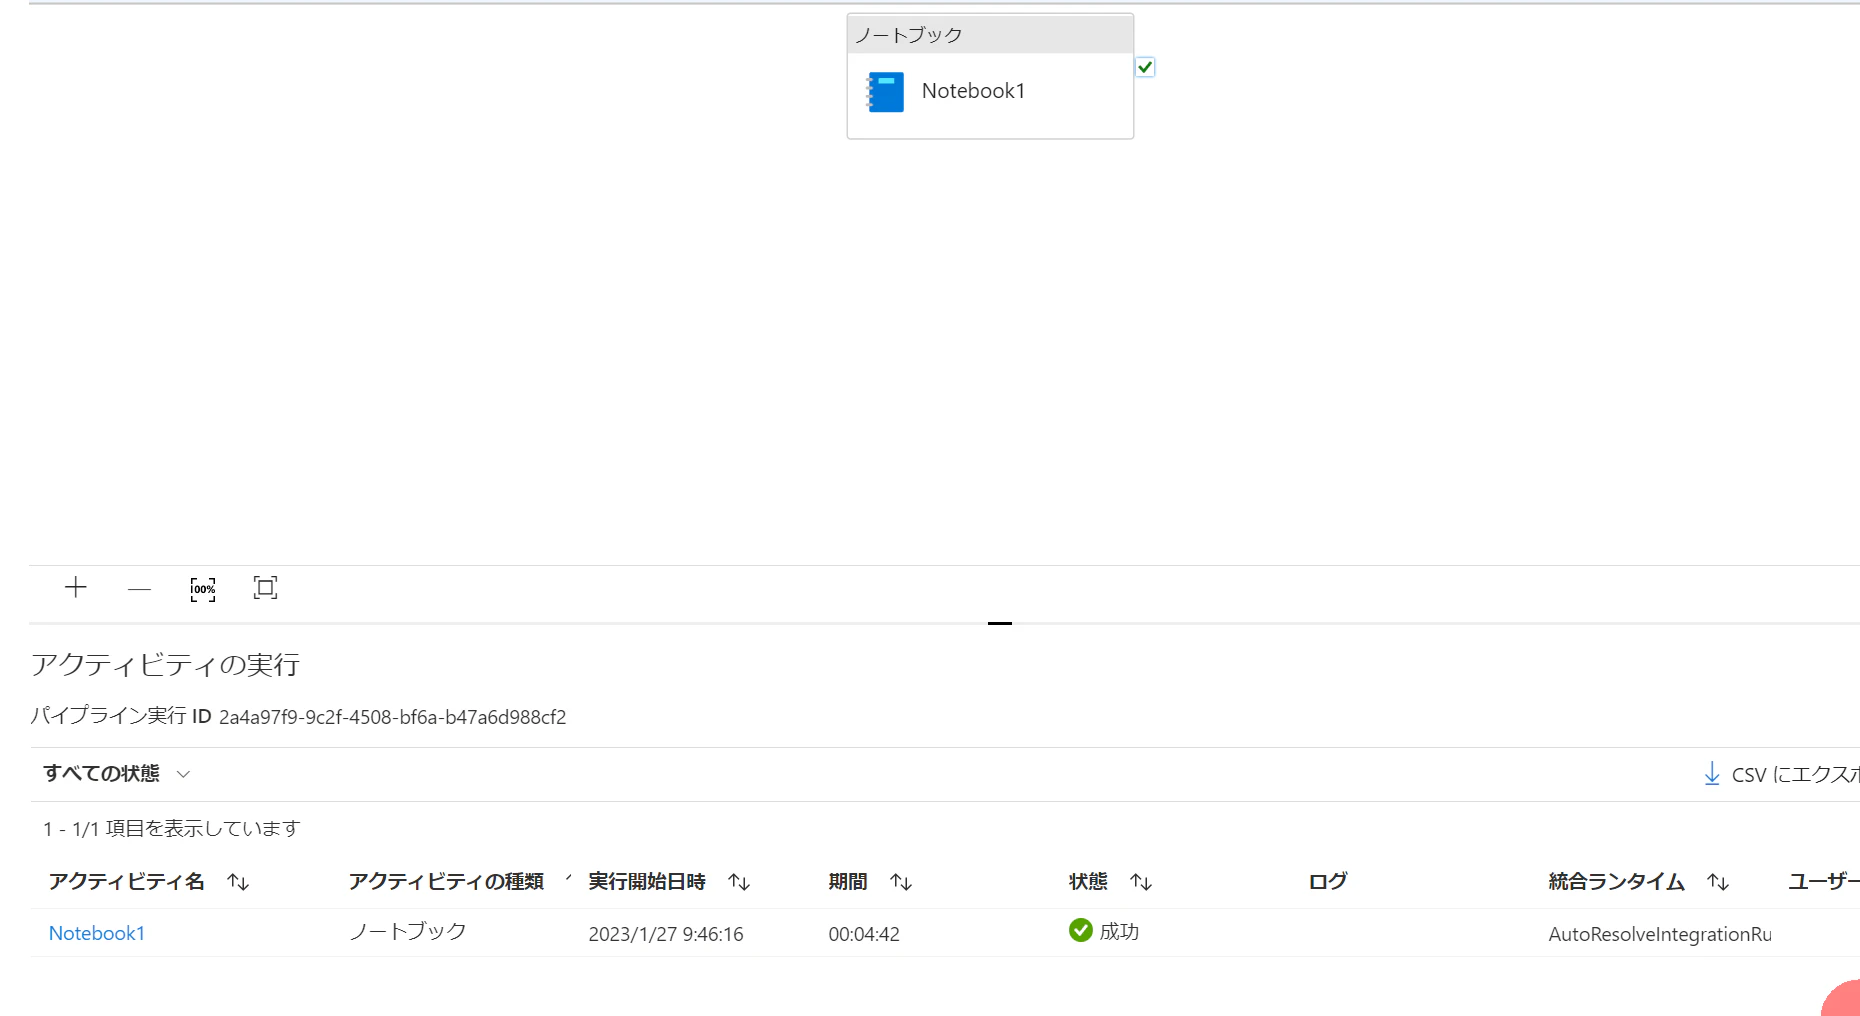Sort by 期間 column arrows

901,882
